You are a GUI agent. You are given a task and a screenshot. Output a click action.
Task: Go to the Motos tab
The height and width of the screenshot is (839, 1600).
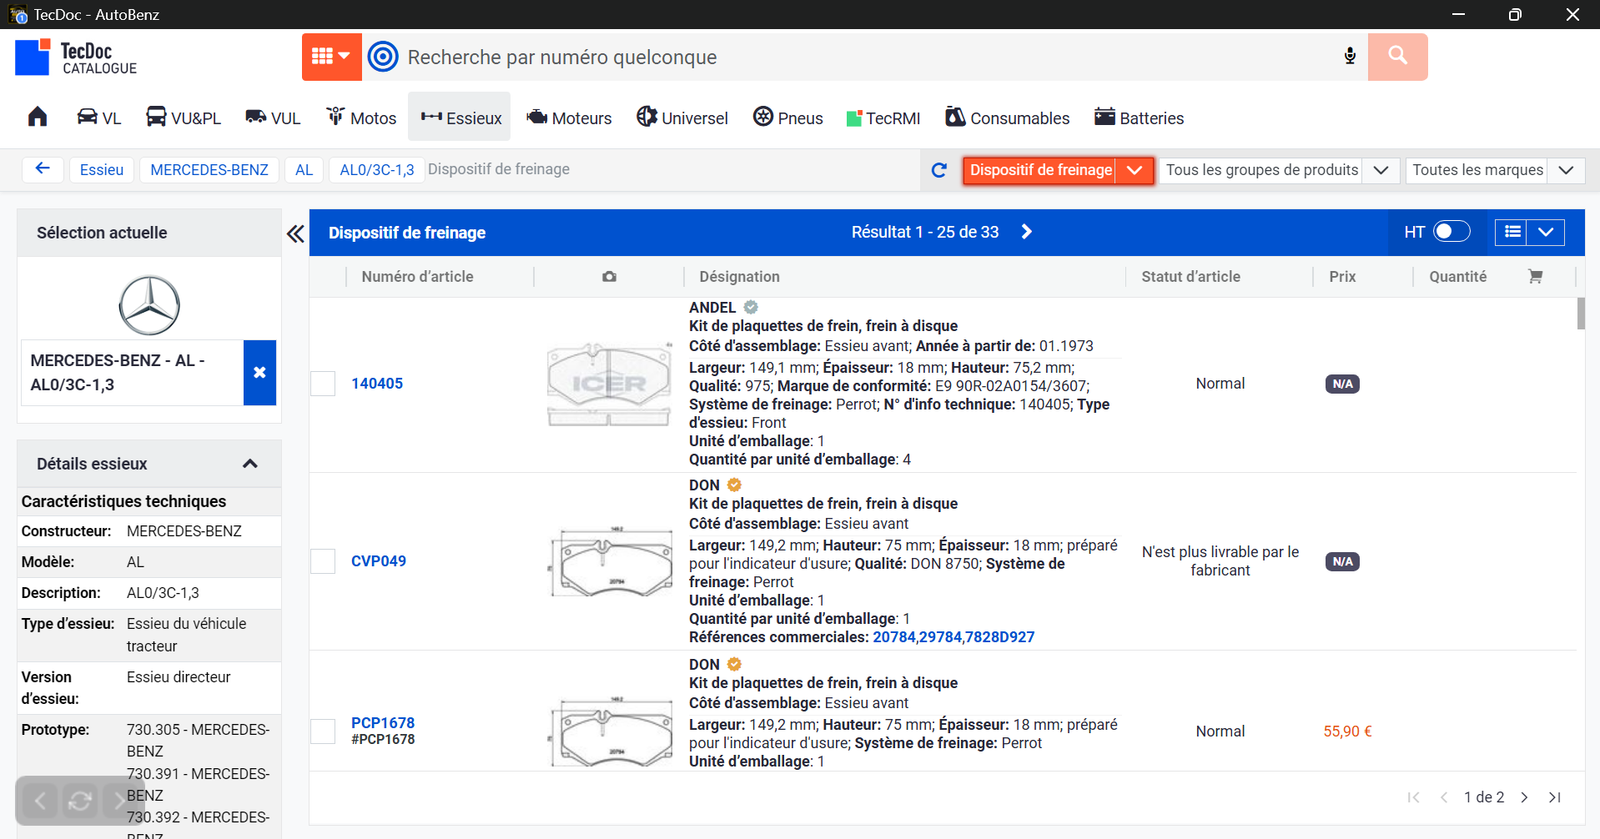pyautogui.click(x=361, y=118)
